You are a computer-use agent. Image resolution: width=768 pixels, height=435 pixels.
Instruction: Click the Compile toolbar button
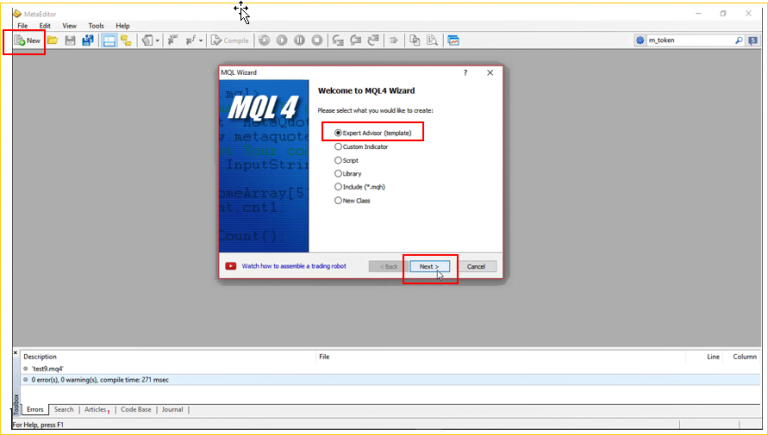(230, 41)
